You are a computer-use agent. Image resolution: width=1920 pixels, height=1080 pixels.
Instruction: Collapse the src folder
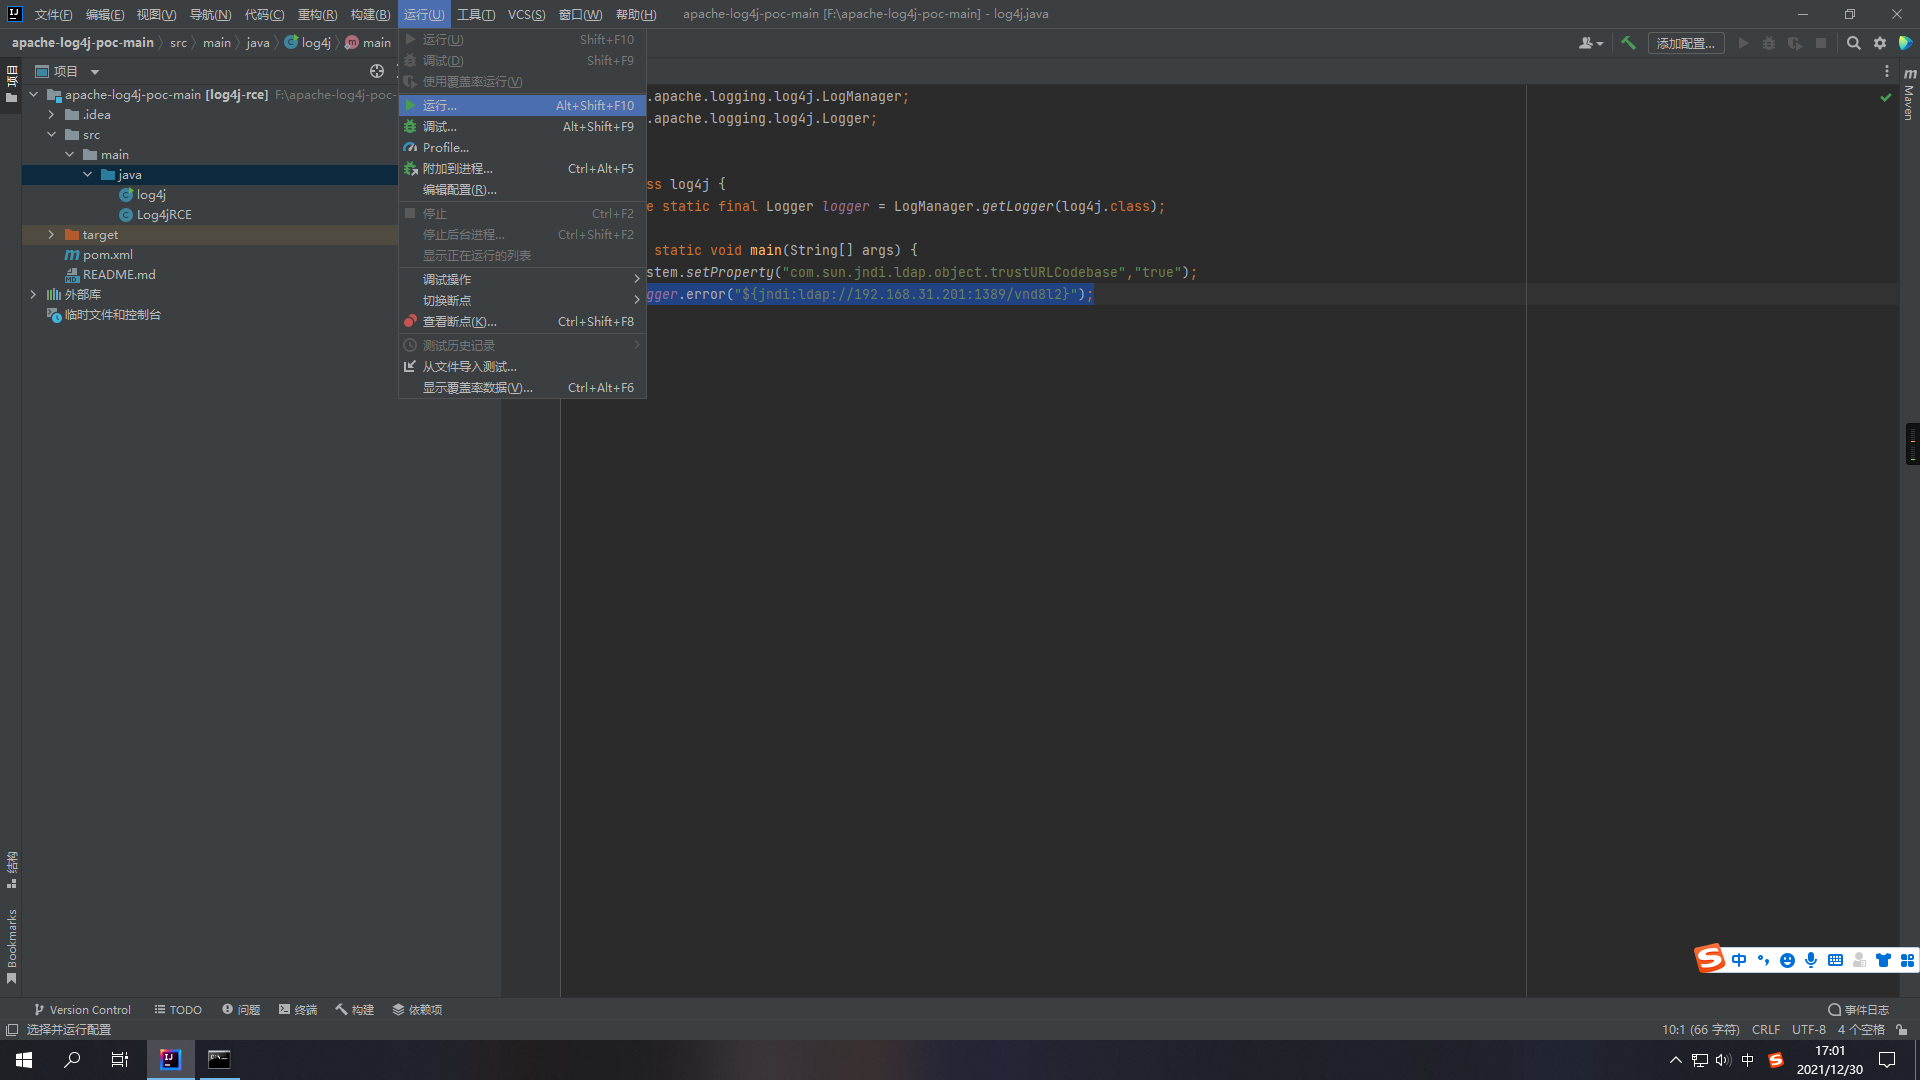51,134
